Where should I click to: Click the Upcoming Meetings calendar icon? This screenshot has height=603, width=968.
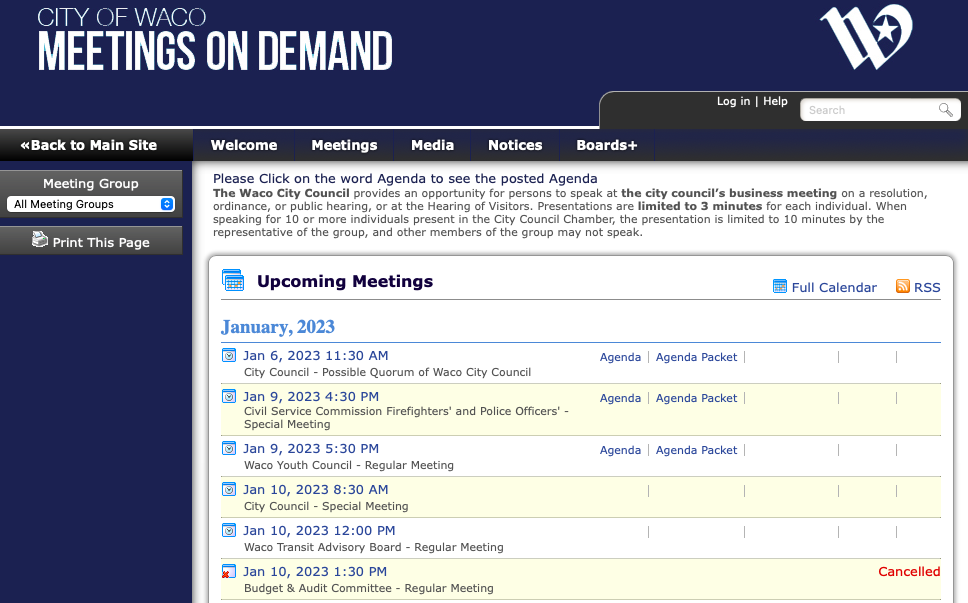[233, 280]
